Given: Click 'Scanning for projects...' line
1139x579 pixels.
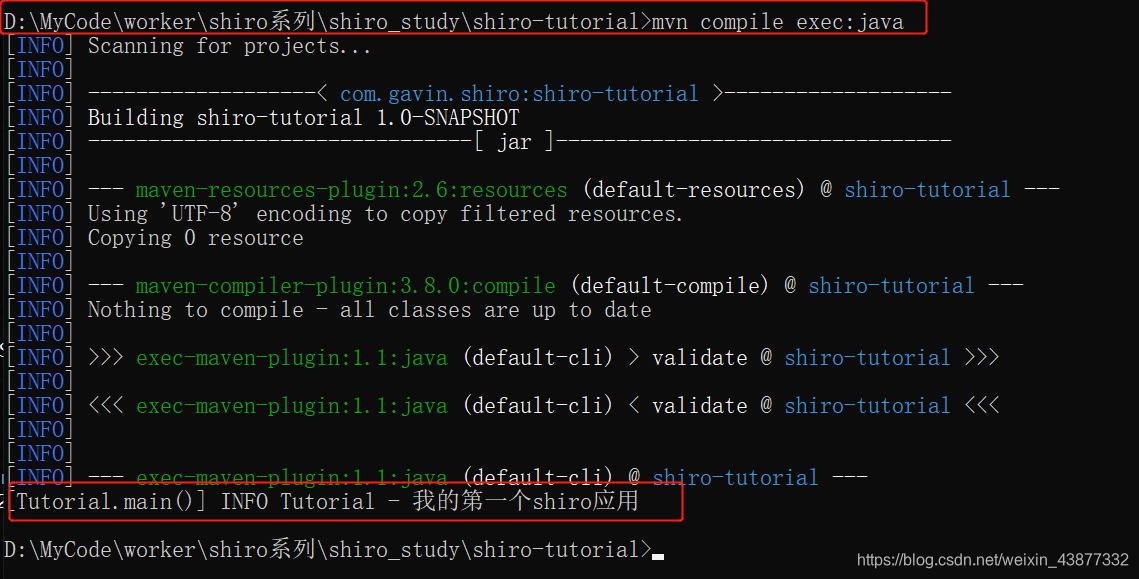Looking at the screenshot, I should (230, 46).
